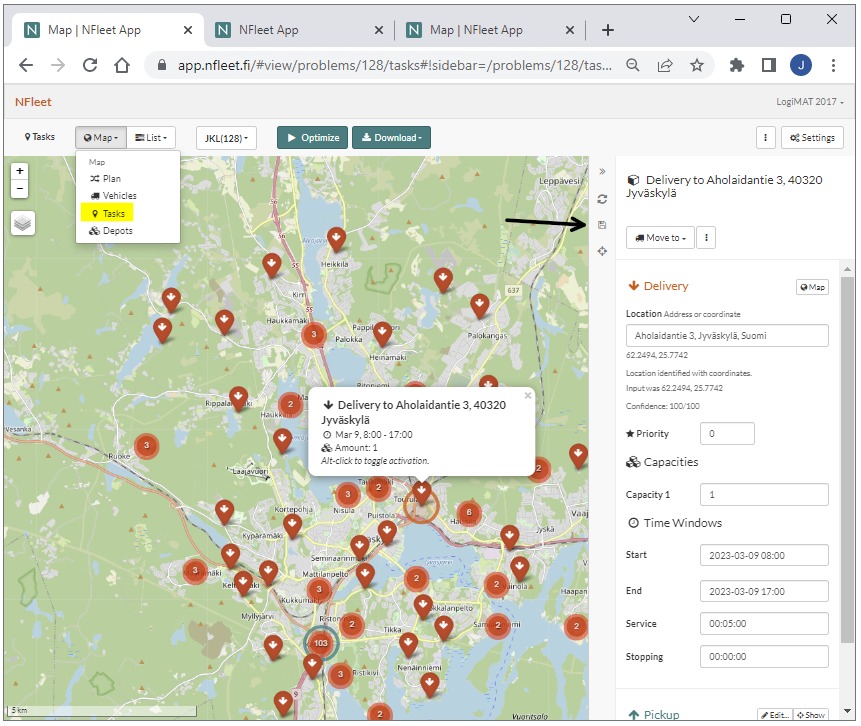Image resolution: width=861 pixels, height=726 pixels.
Task: Click the Tasks toolbar button
Action: (x=40, y=137)
